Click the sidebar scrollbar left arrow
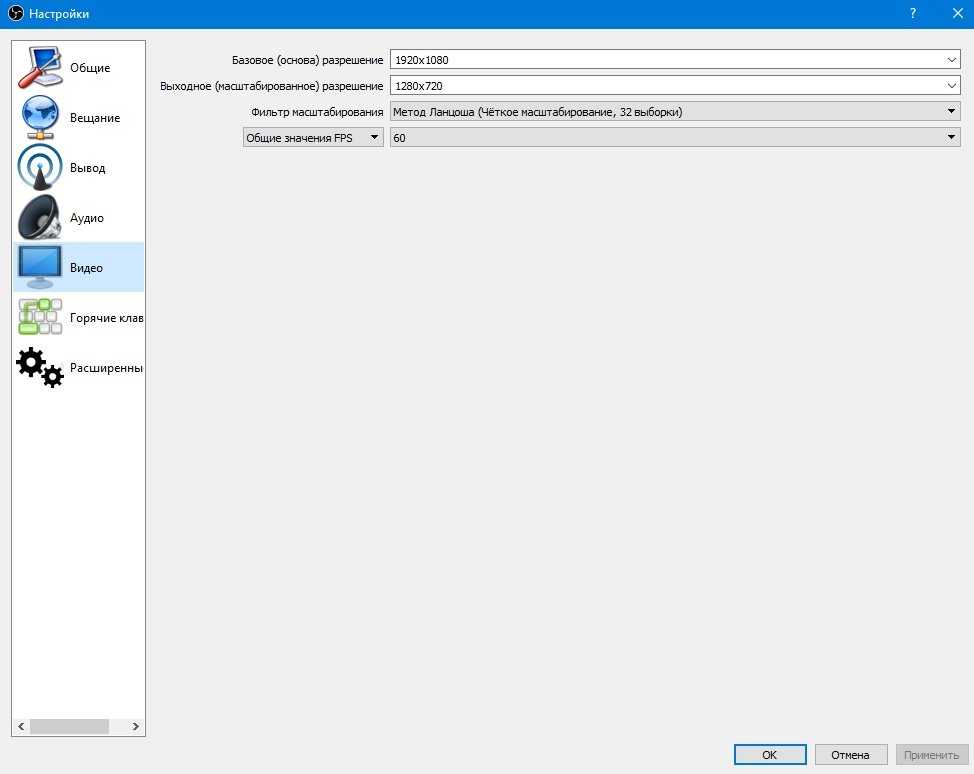This screenshot has height=774, width=974. [21, 726]
